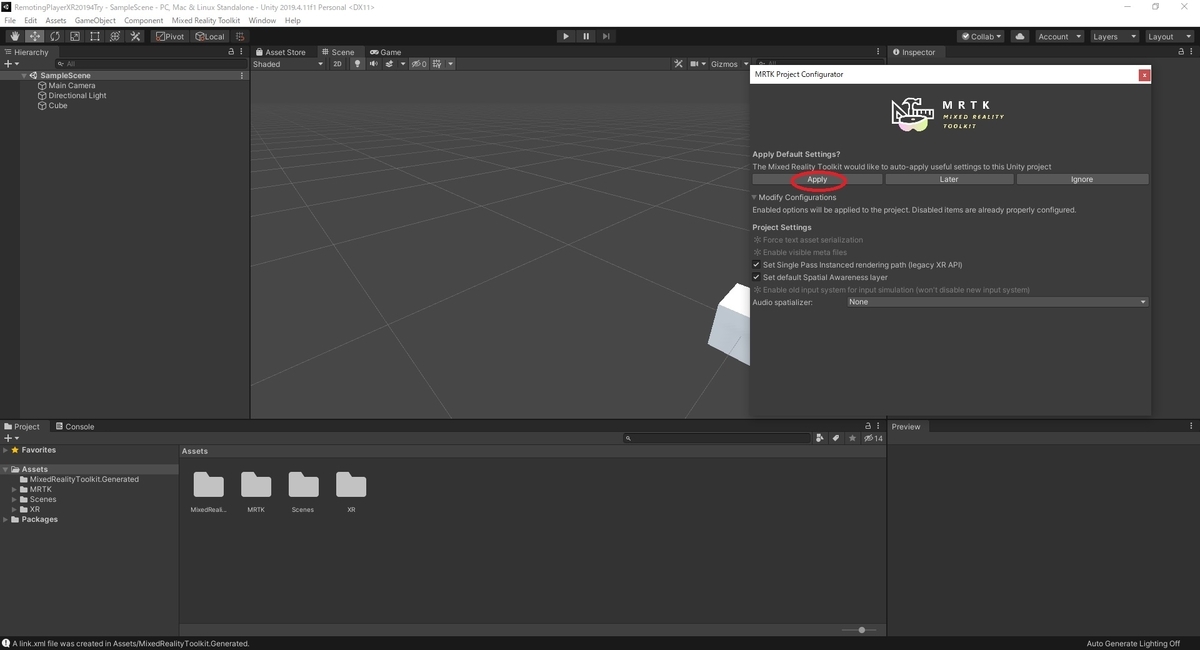Toggle hidden packages visibility count
The image size is (1200, 650).
coord(873,438)
